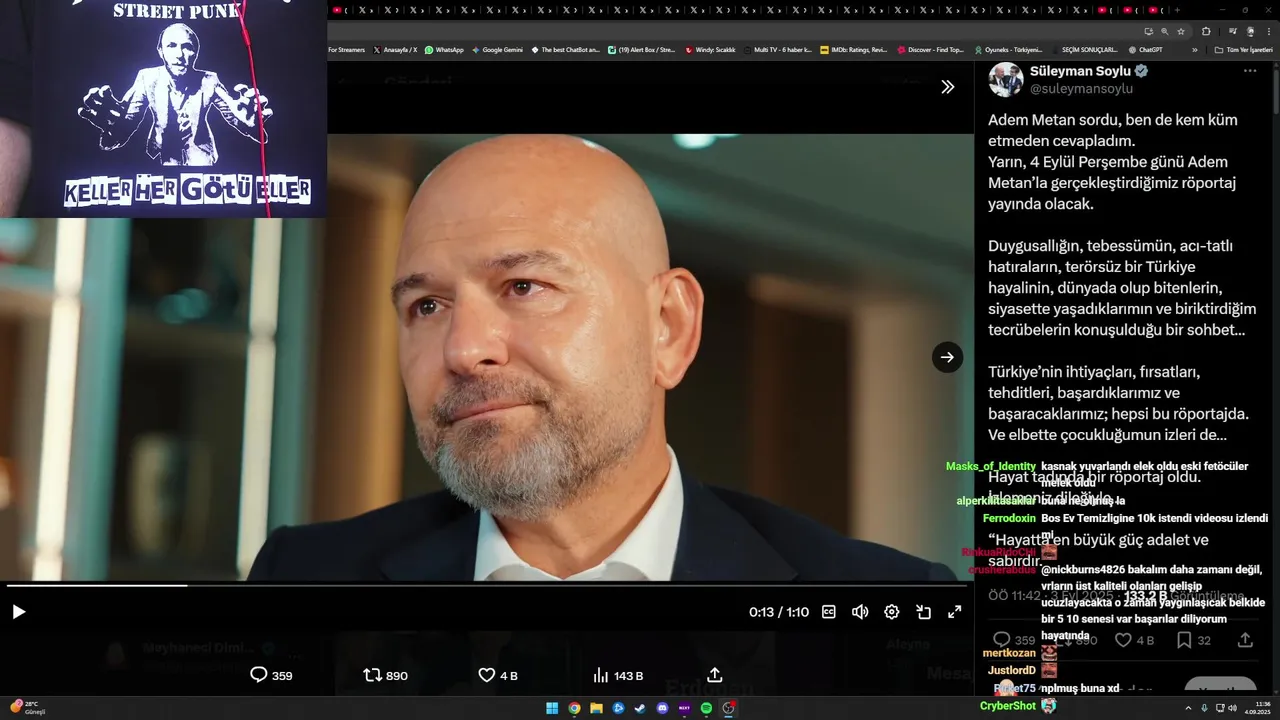Open the Anasayfa / X bookmark
The height and width of the screenshot is (720, 1280).
point(395,49)
